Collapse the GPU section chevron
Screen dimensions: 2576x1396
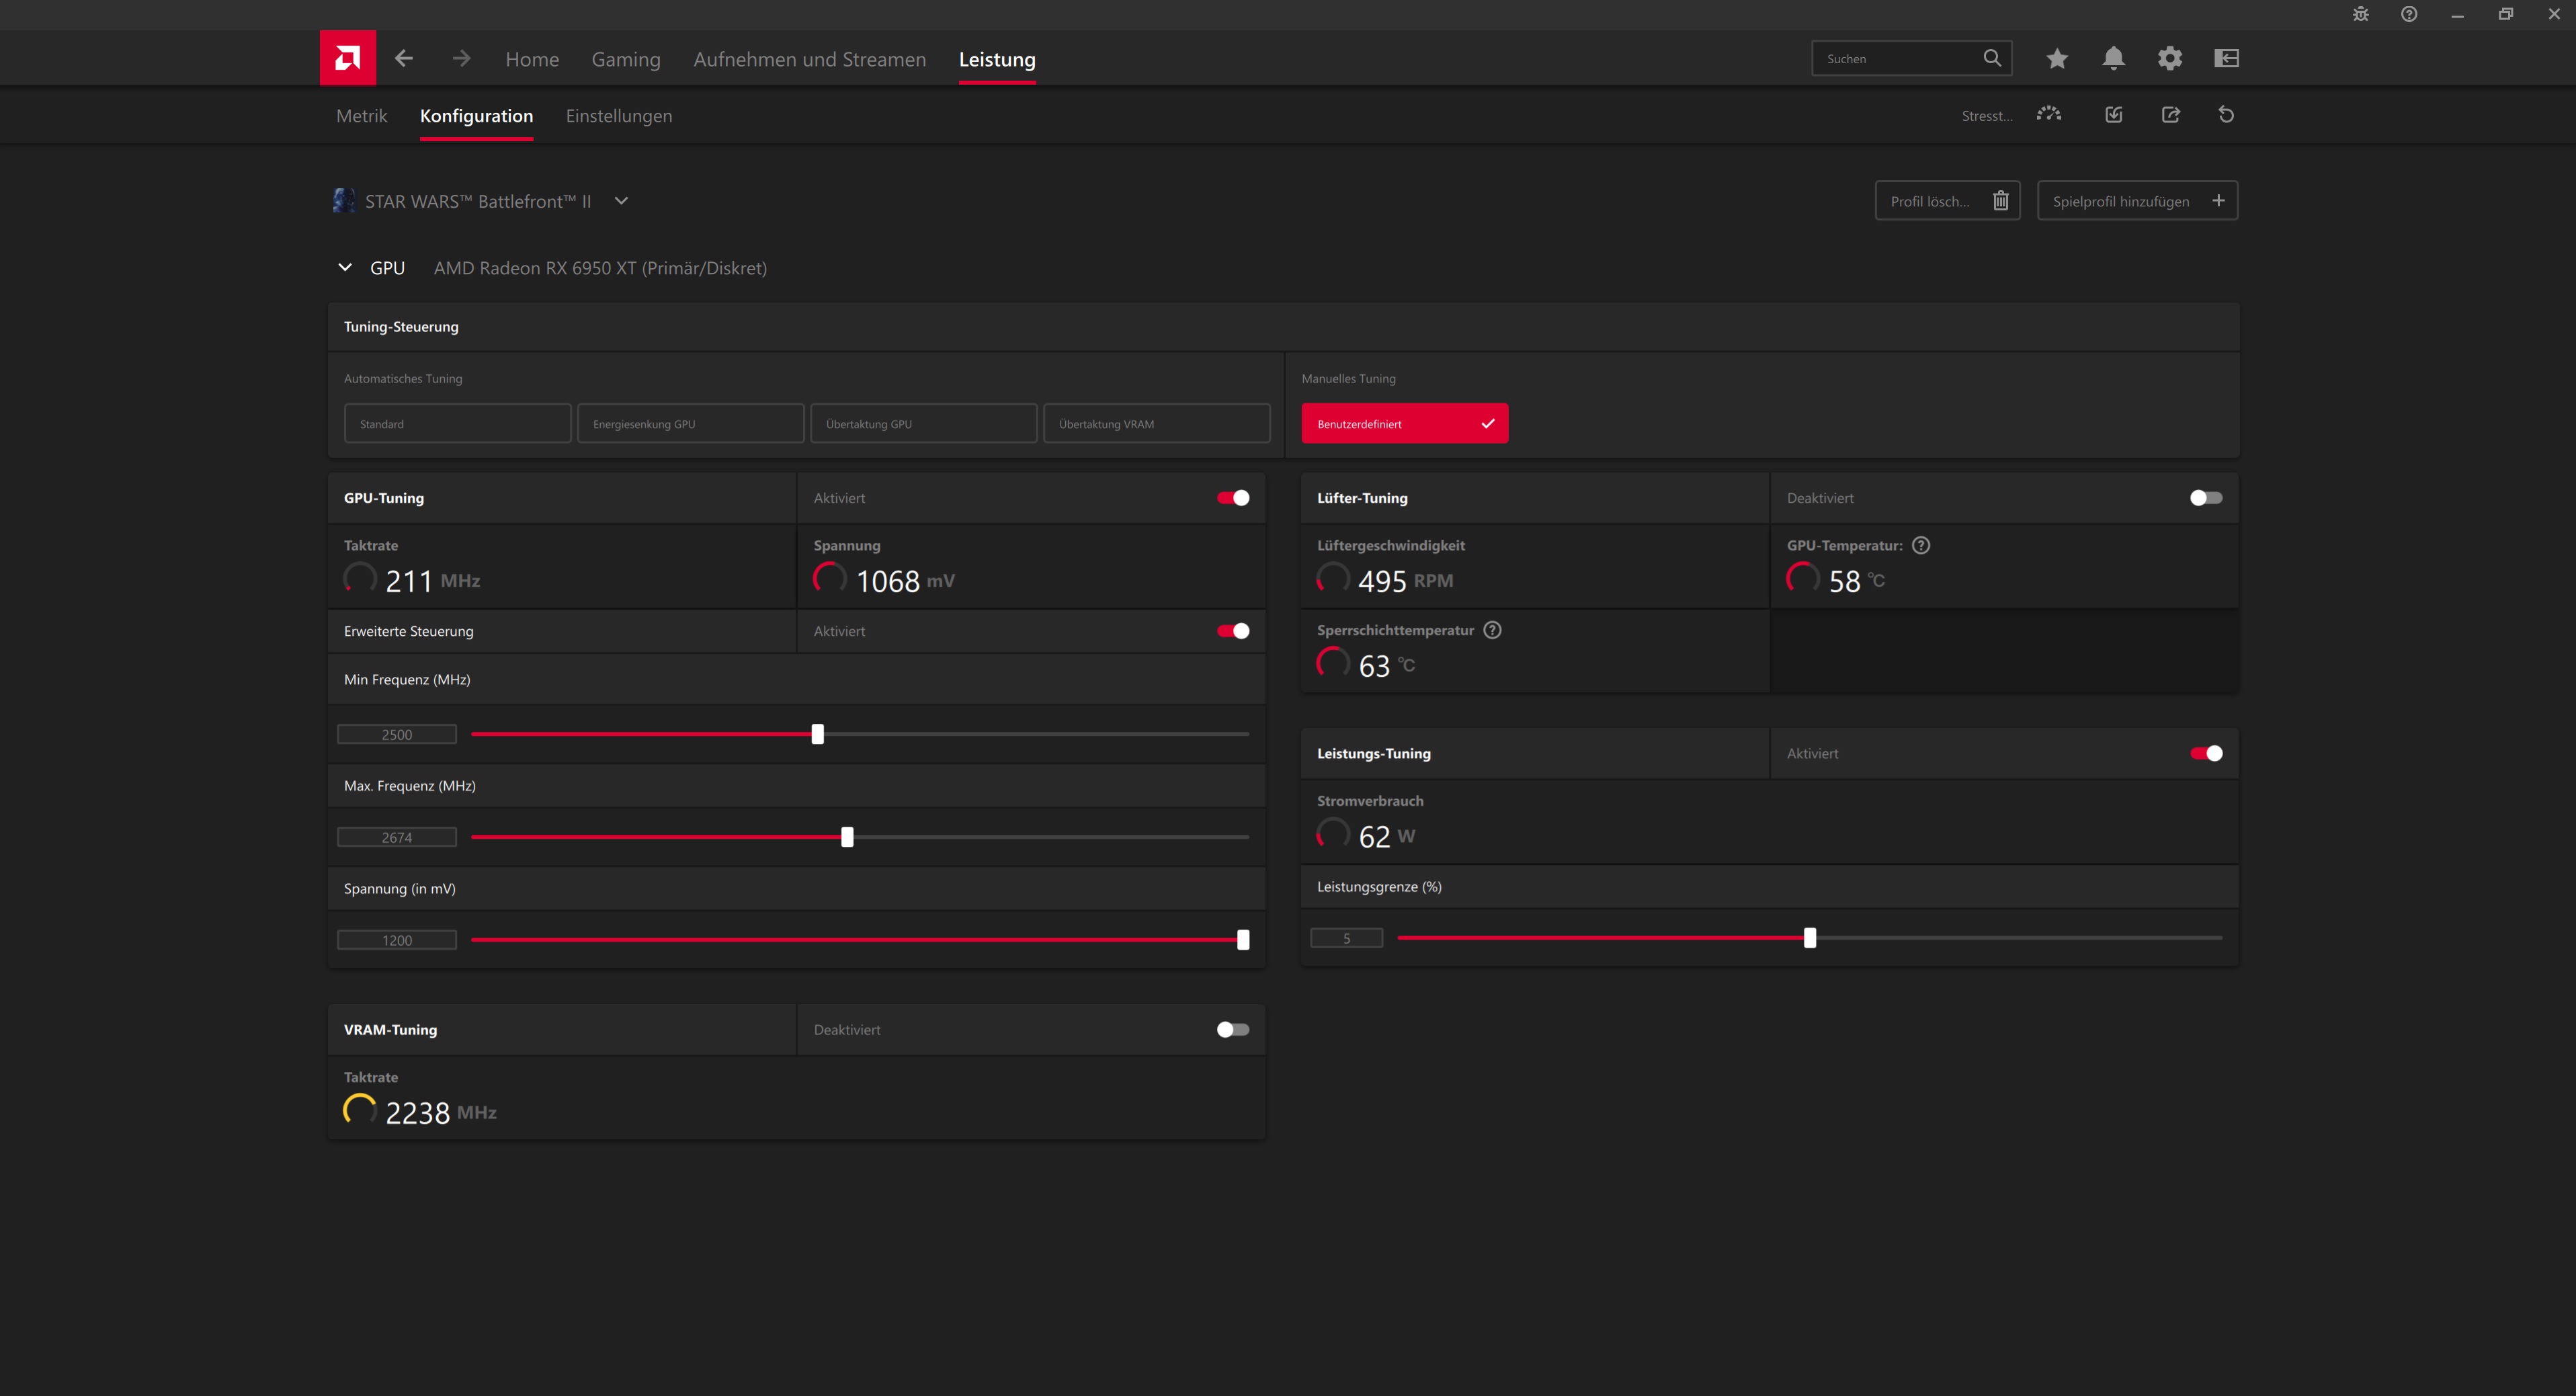(345, 267)
